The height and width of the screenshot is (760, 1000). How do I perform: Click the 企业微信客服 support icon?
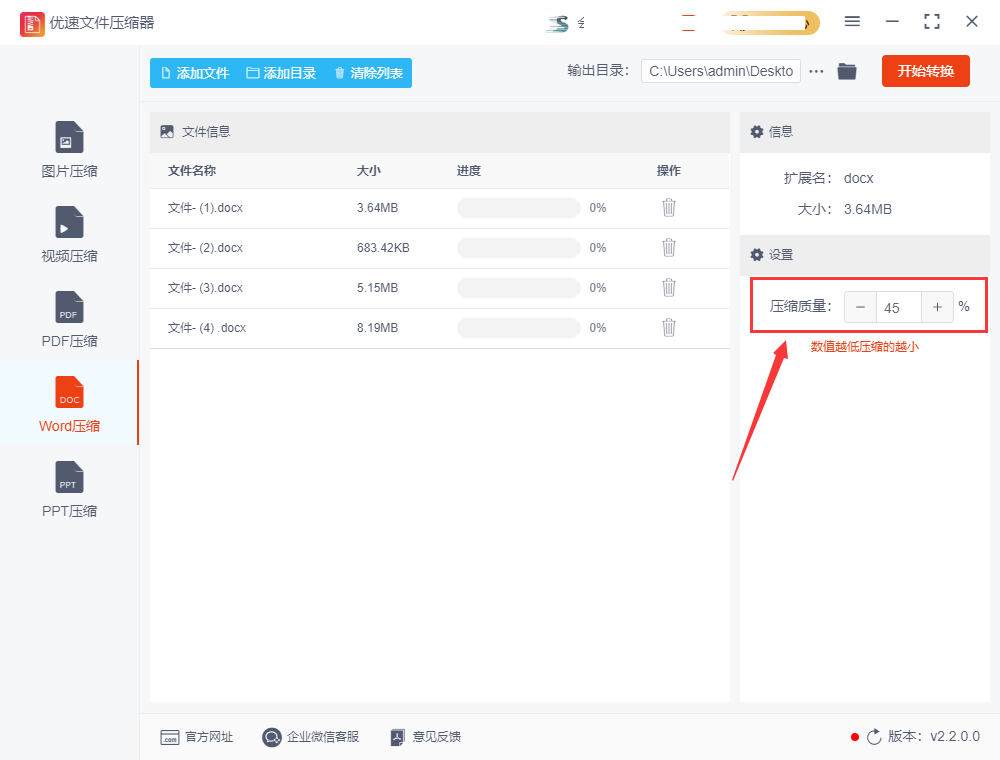pos(271,737)
